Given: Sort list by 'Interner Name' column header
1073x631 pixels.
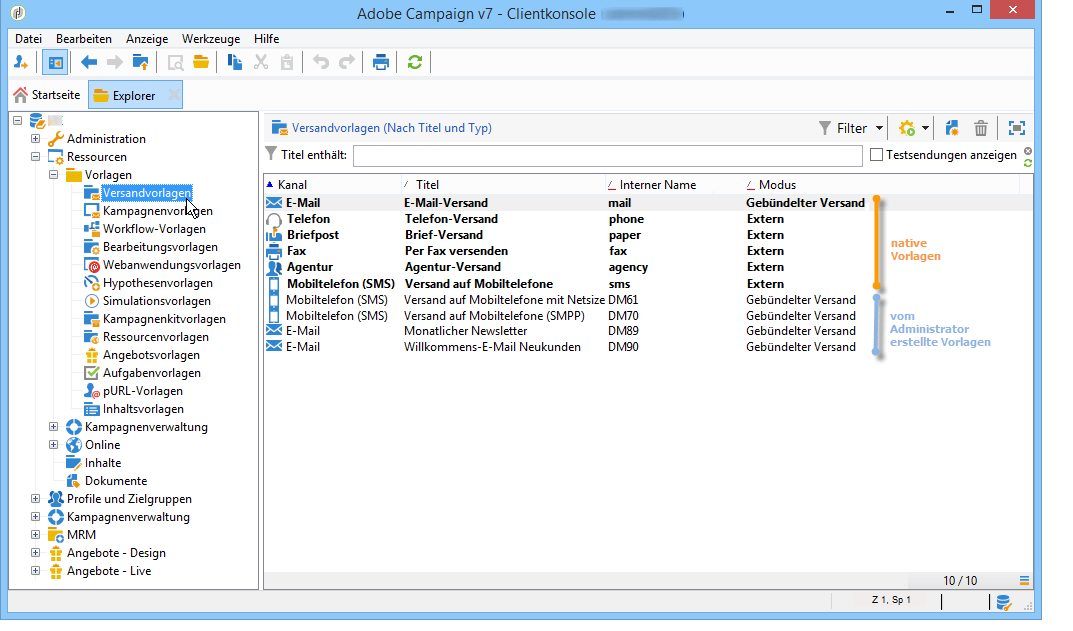Looking at the screenshot, I should (x=657, y=185).
